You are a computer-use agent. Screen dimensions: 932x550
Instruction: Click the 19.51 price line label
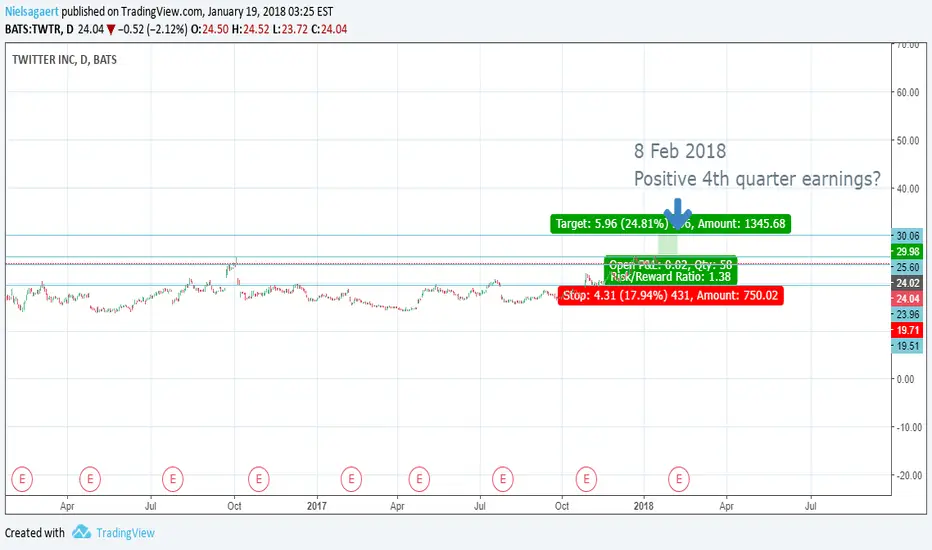pos(907,346)
